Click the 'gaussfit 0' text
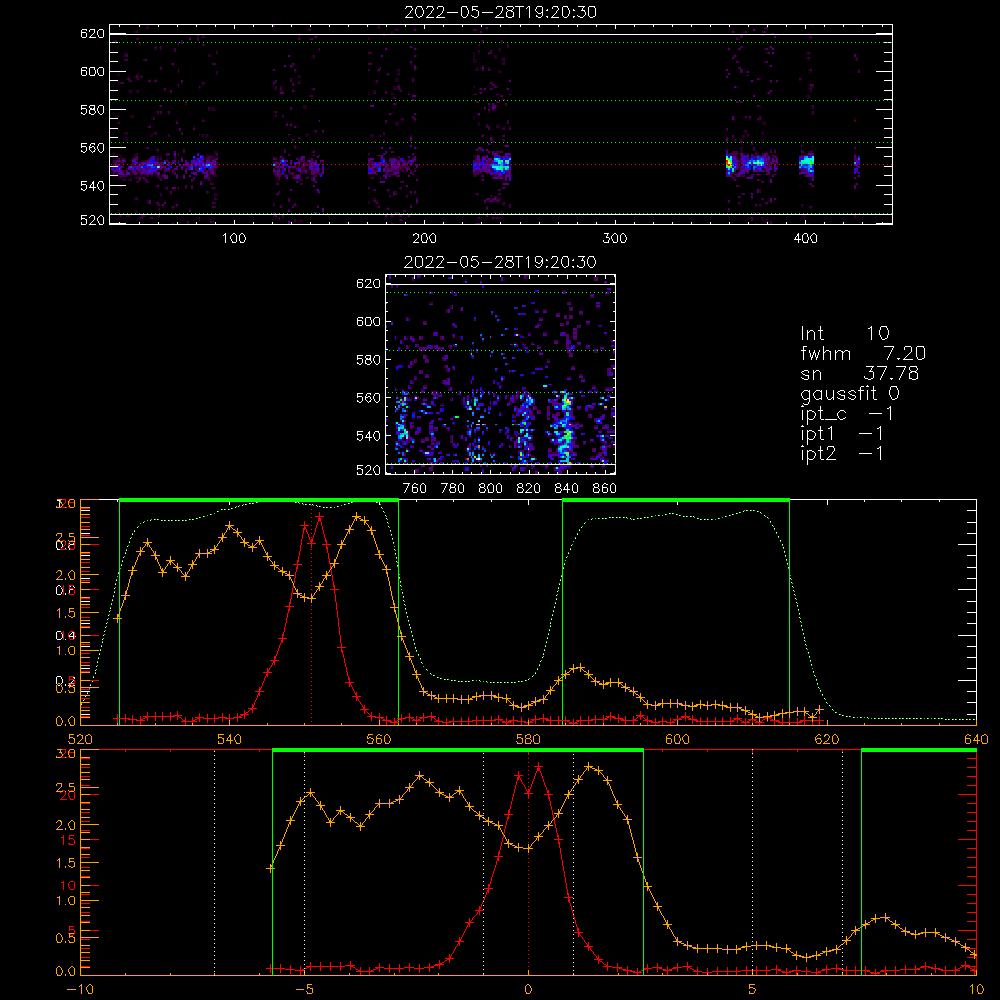This screenshot has height=1000, width=1000. 849,393
